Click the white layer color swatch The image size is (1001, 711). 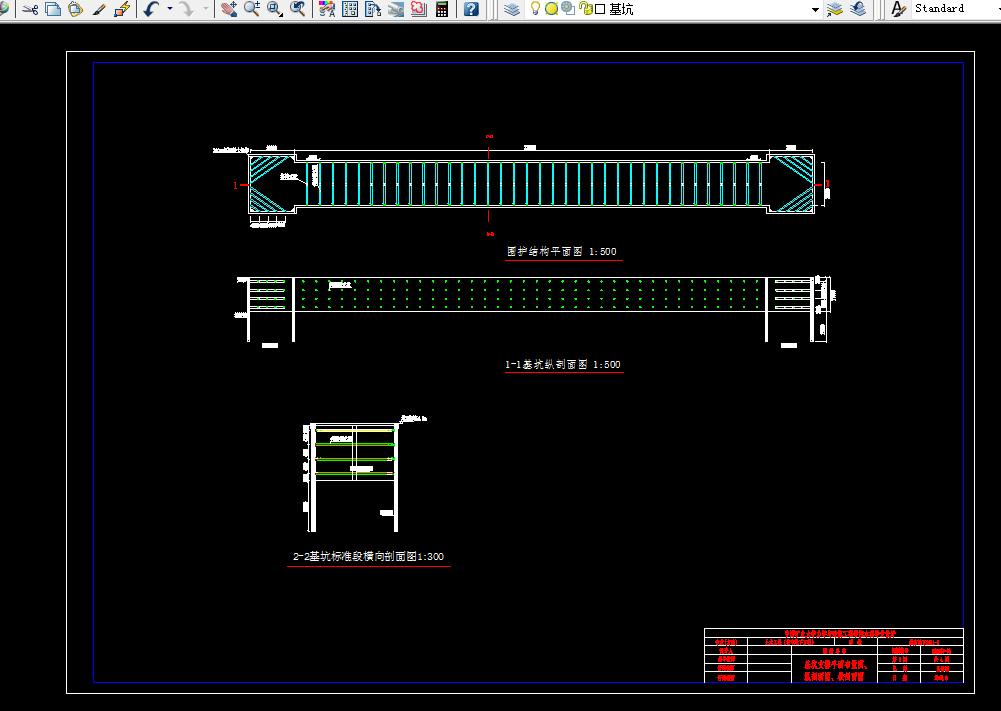pyautogui.click(x=600, y=10)
